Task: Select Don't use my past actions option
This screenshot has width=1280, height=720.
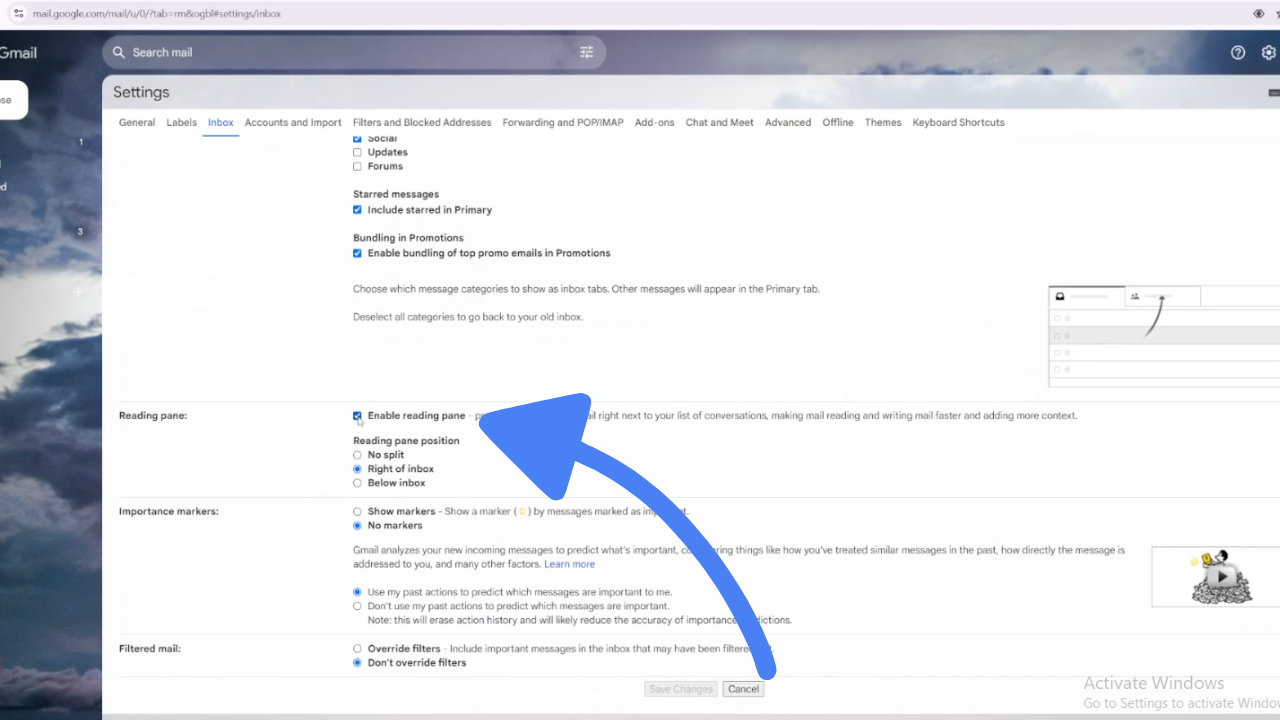Action: (357, 606)
